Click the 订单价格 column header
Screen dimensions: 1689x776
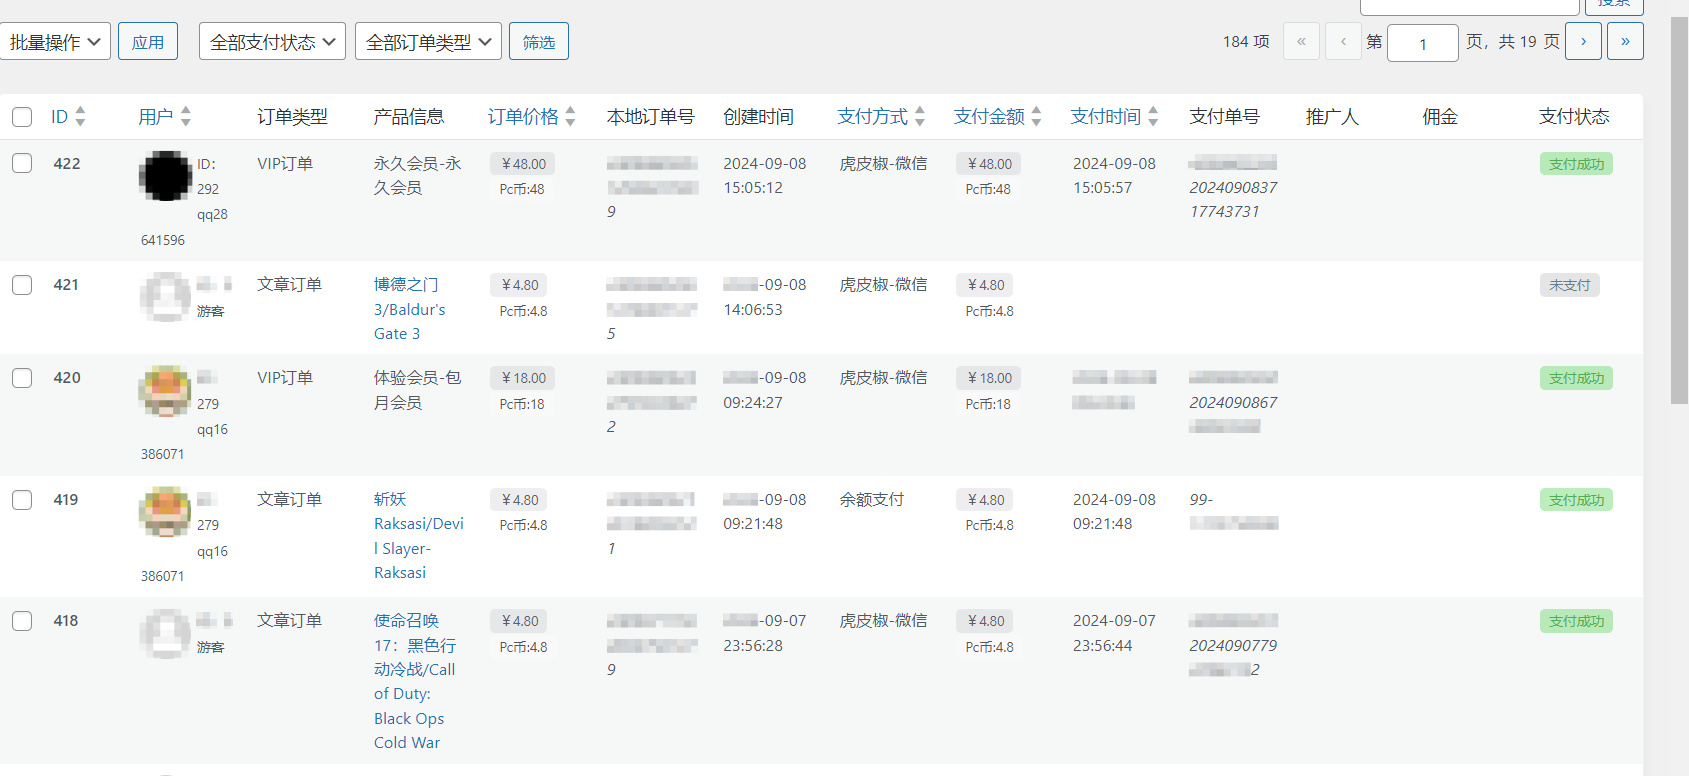[x=523, y=117]
